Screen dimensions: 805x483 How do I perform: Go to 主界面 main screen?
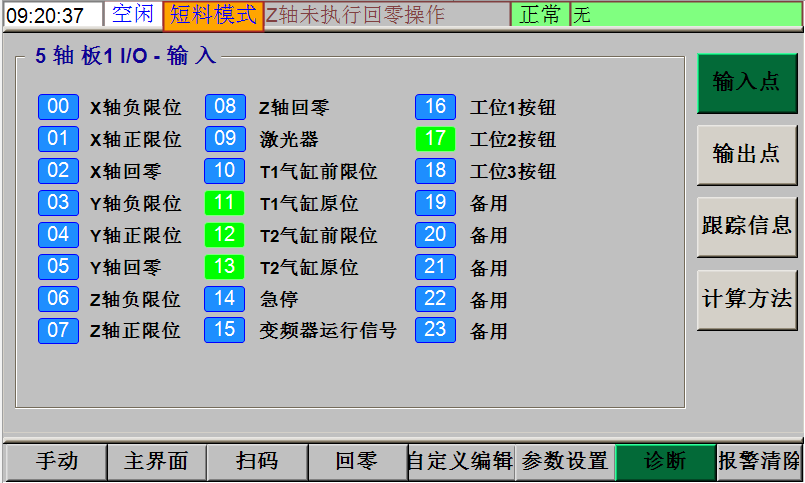click(x=156, y=462)
